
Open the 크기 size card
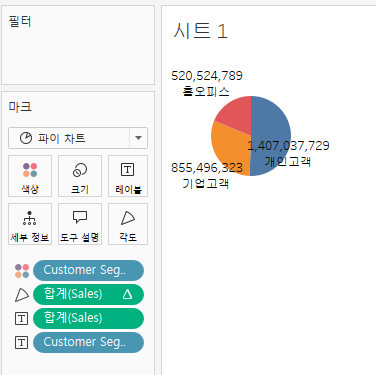click(80, 176)
